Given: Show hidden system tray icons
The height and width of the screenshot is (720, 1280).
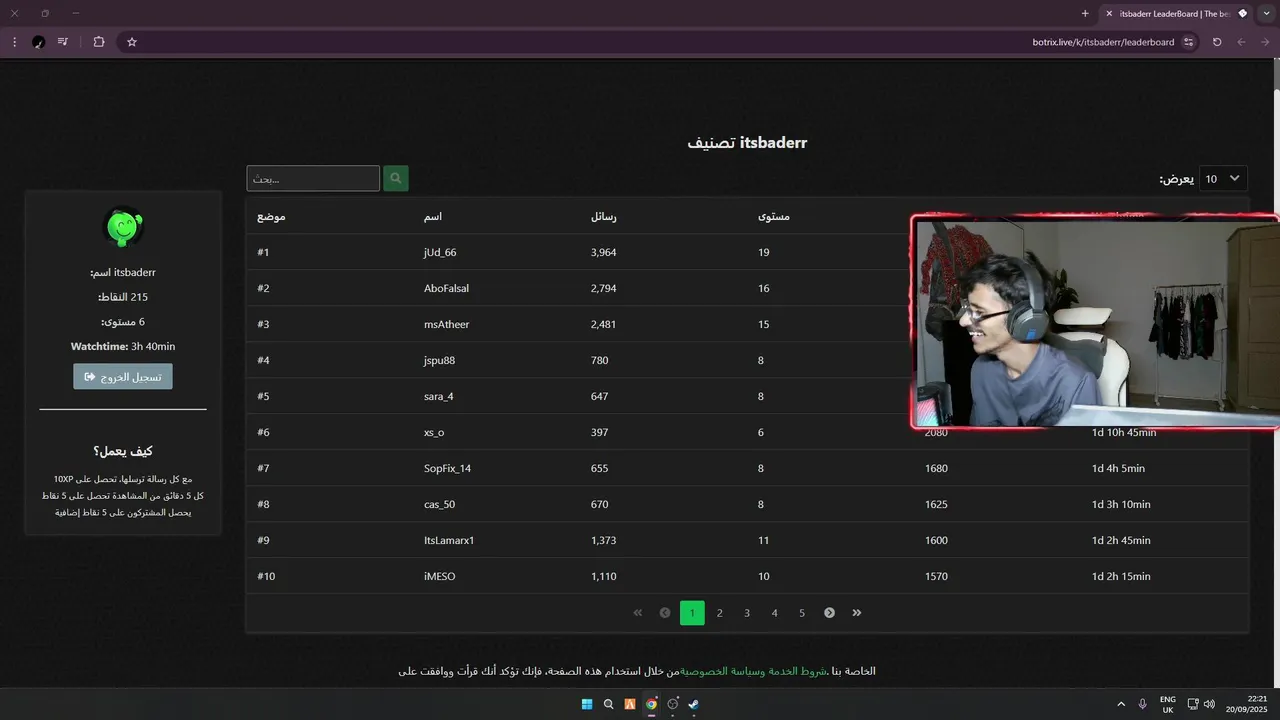Looking at the screenshot, I should click(x=1121, y=704).
